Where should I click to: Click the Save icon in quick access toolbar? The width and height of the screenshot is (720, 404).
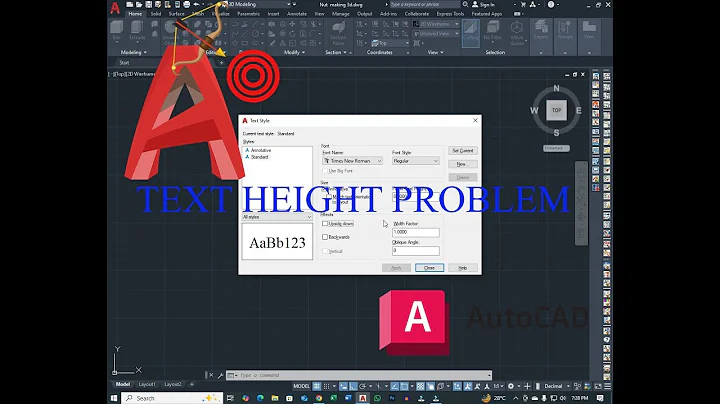point(149,5)
